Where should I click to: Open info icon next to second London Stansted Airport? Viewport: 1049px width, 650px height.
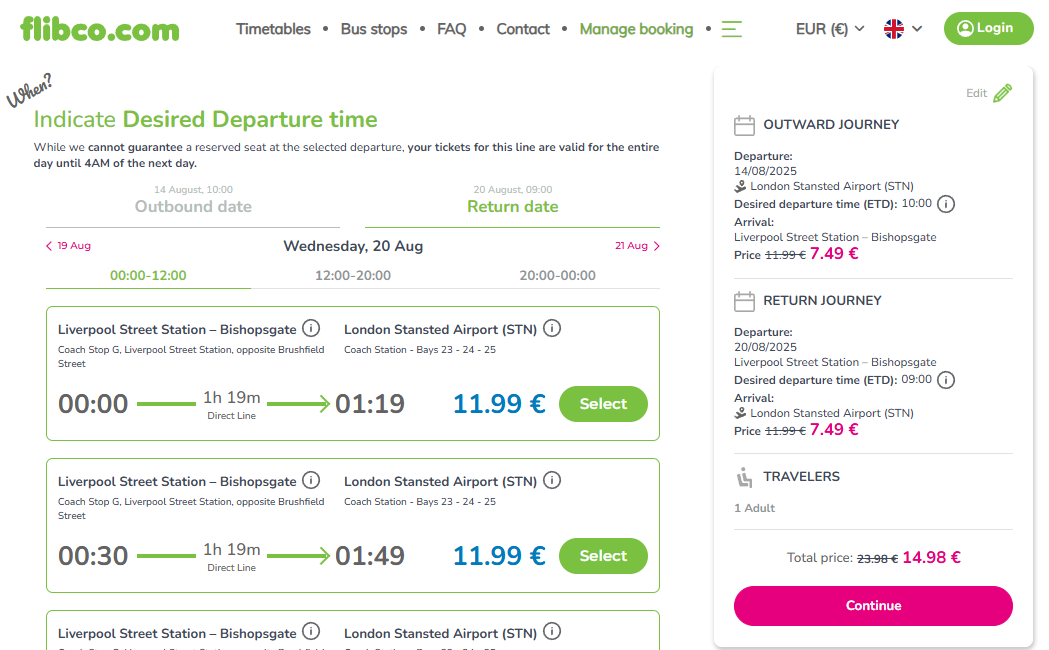(x=552, y=480)
